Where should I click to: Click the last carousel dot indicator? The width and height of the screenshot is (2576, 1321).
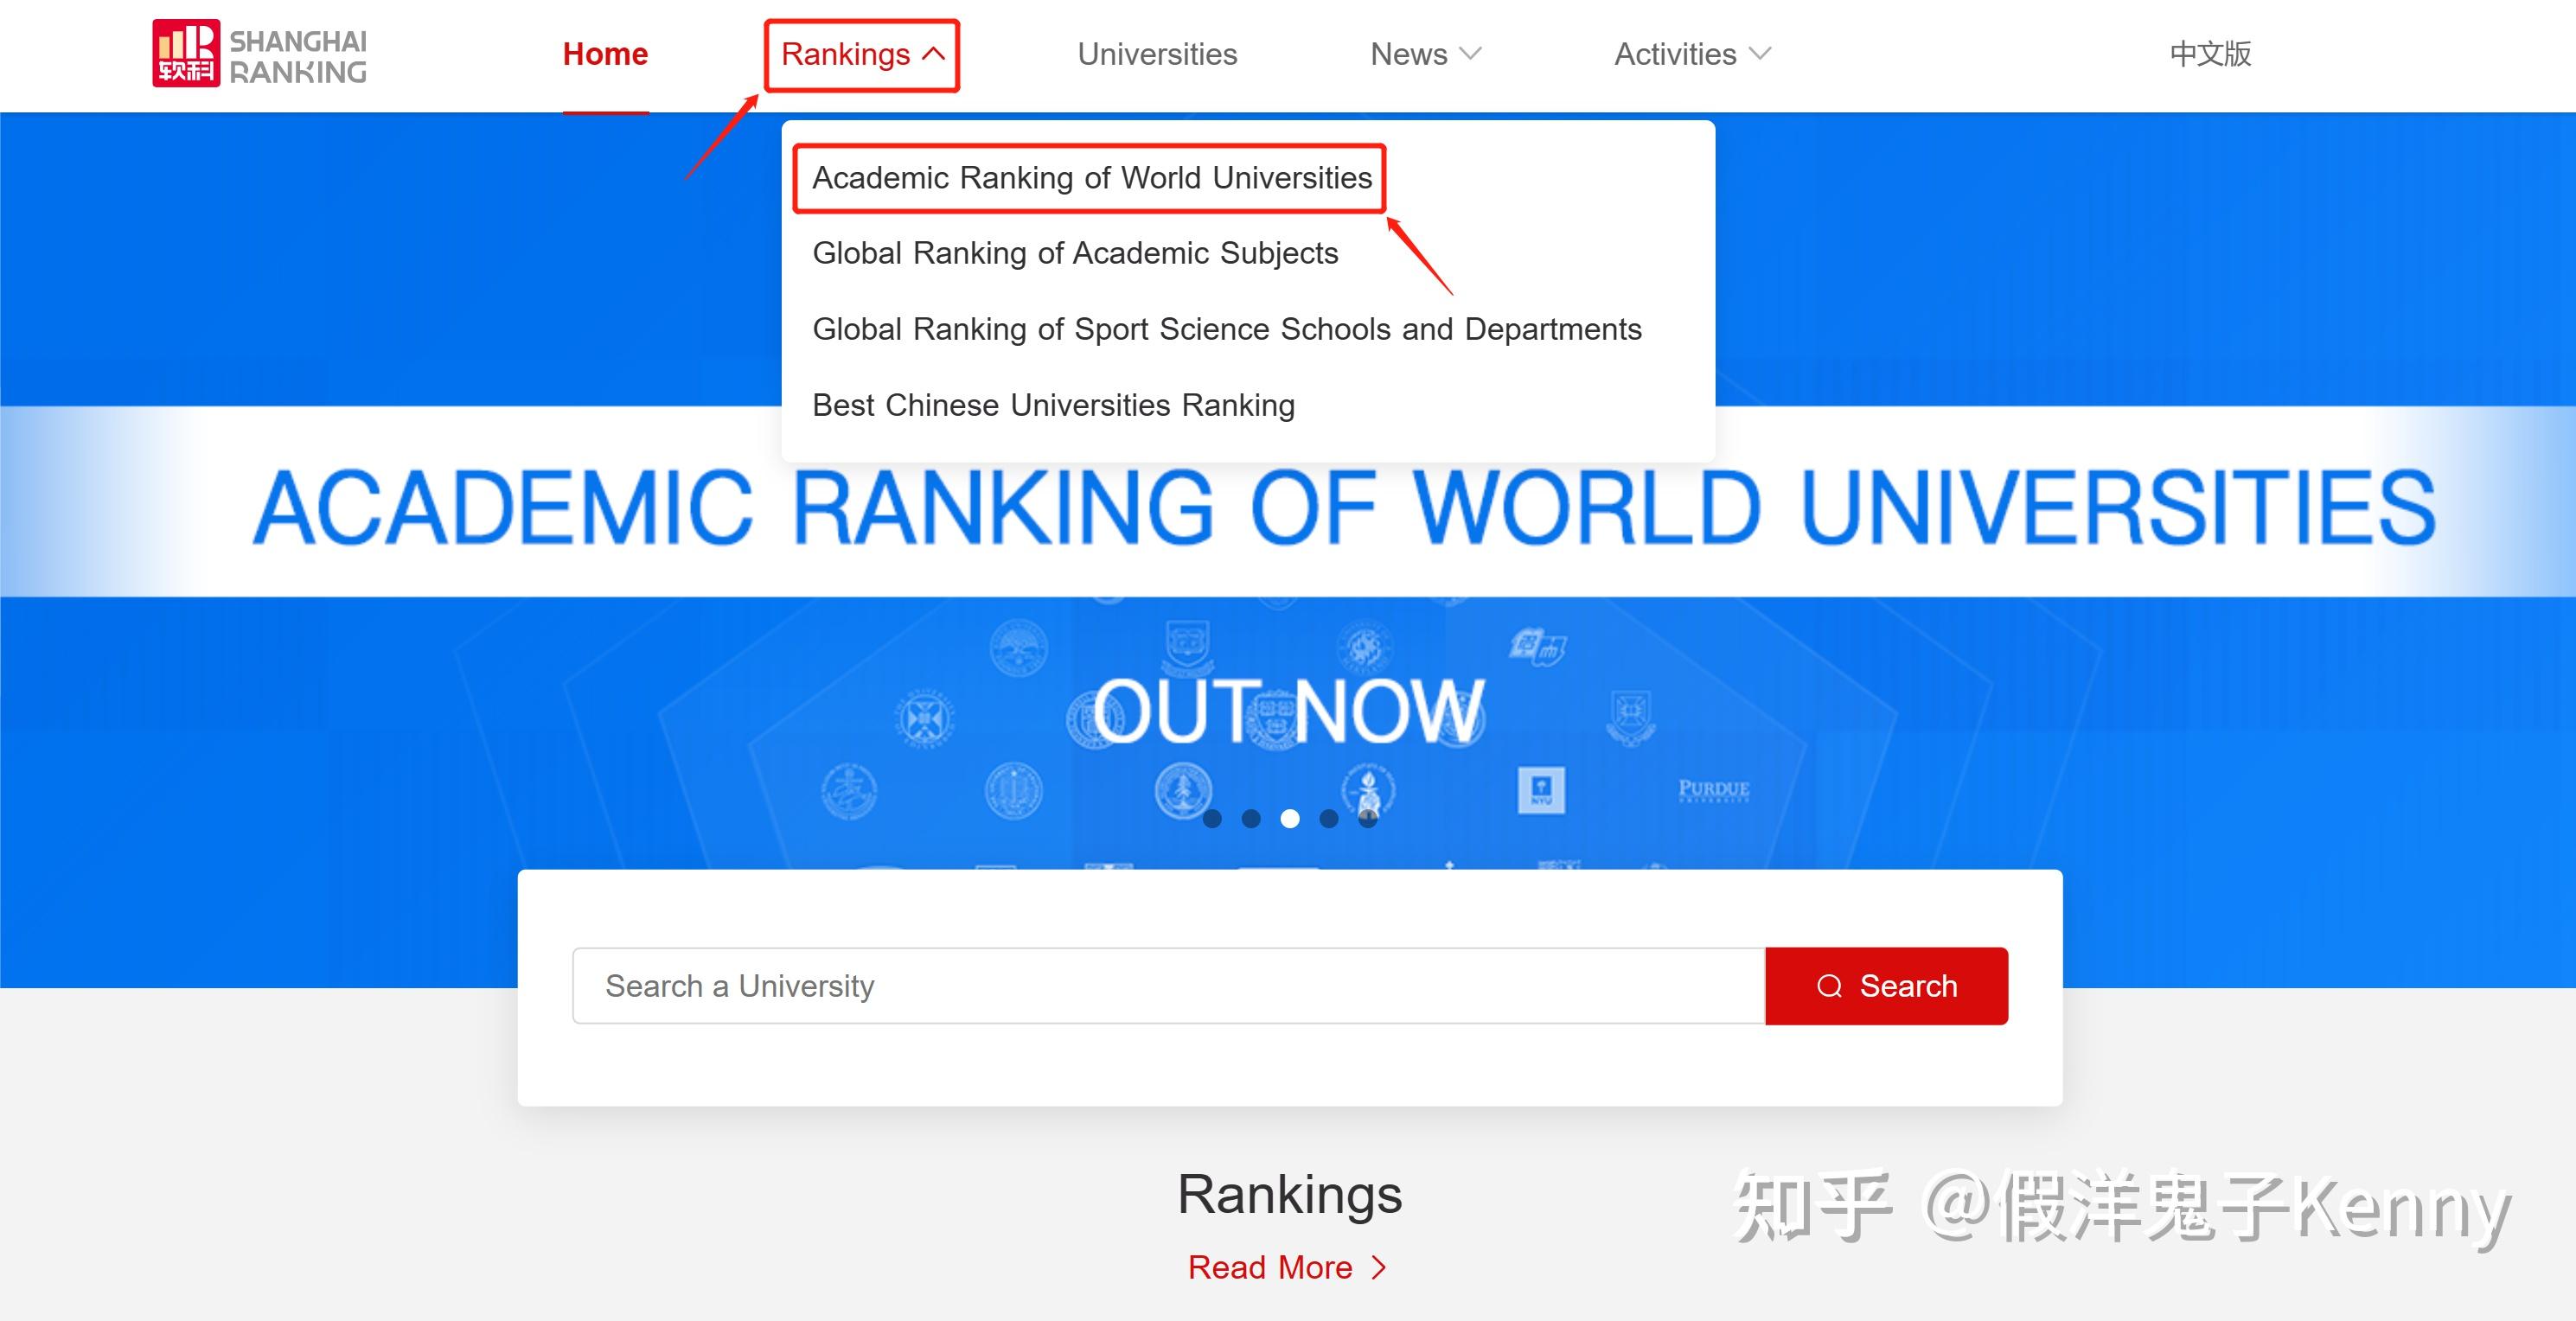tap(1368, 819)
